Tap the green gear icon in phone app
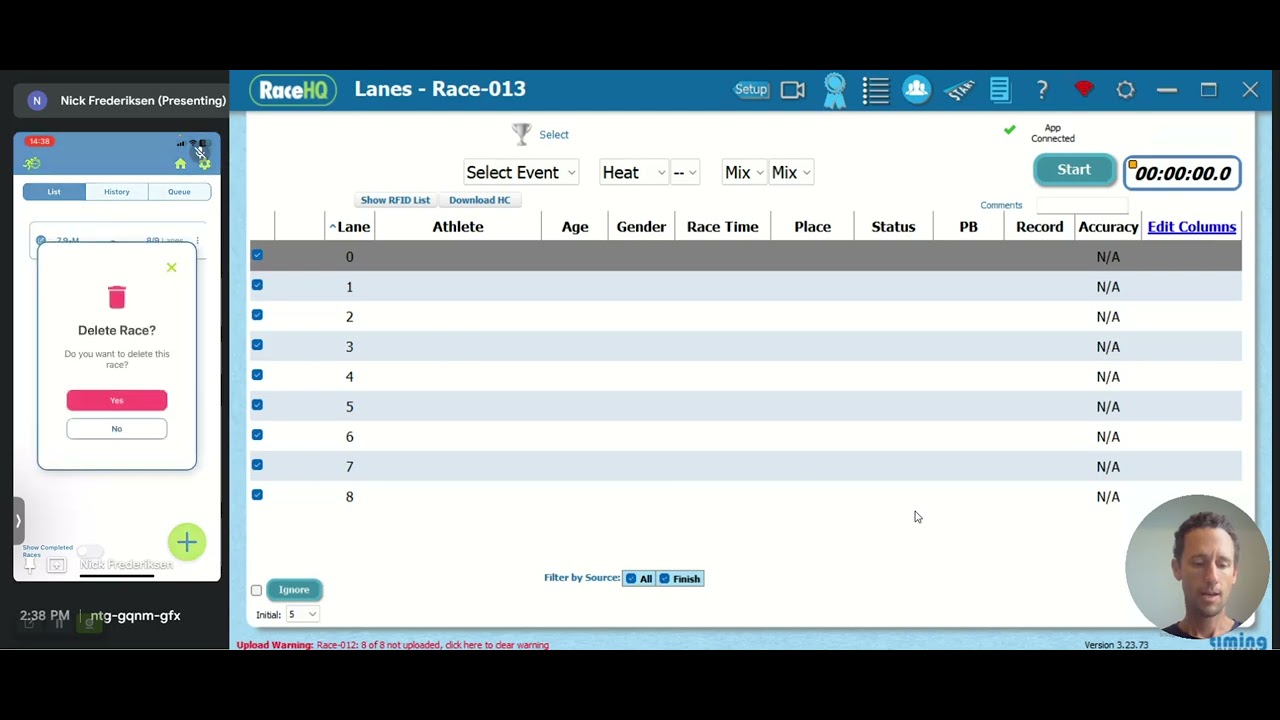Image resolution: width=1280 pixels, height=720 pixels. 204,164
